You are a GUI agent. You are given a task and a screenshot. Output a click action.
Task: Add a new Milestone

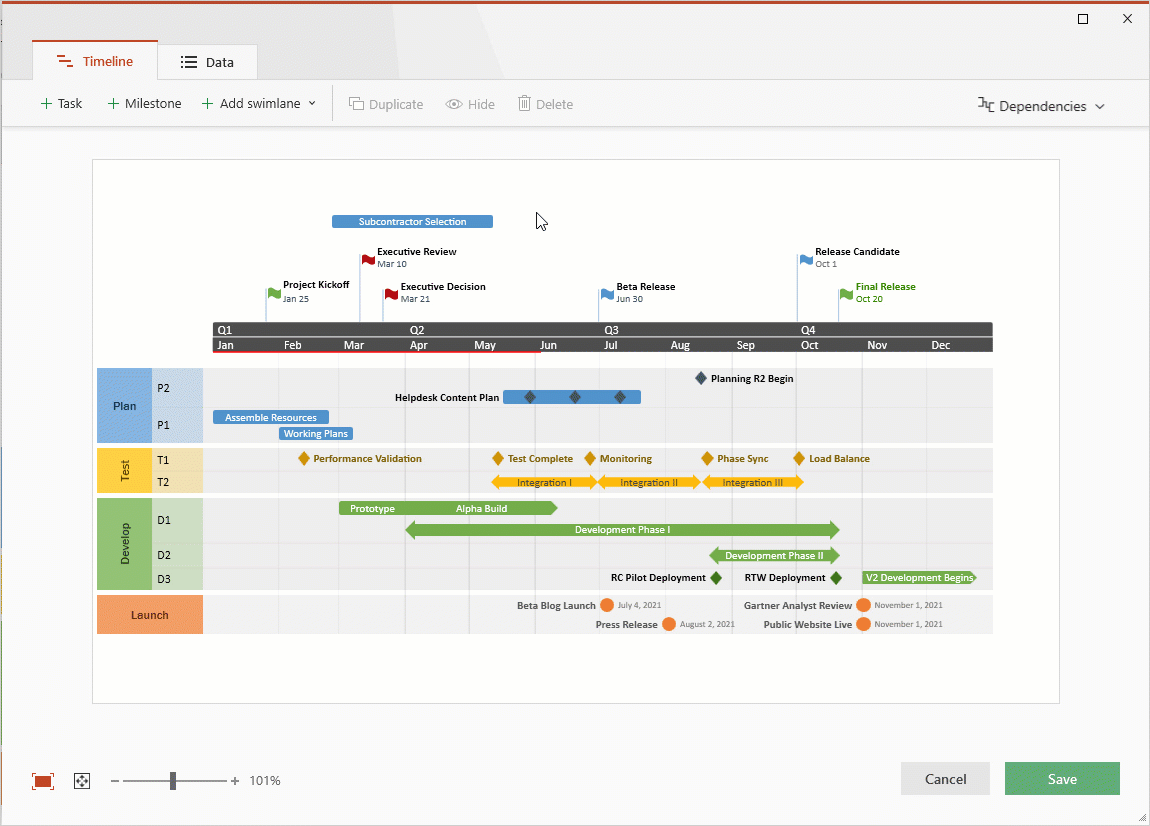click(x=143, y=103)
